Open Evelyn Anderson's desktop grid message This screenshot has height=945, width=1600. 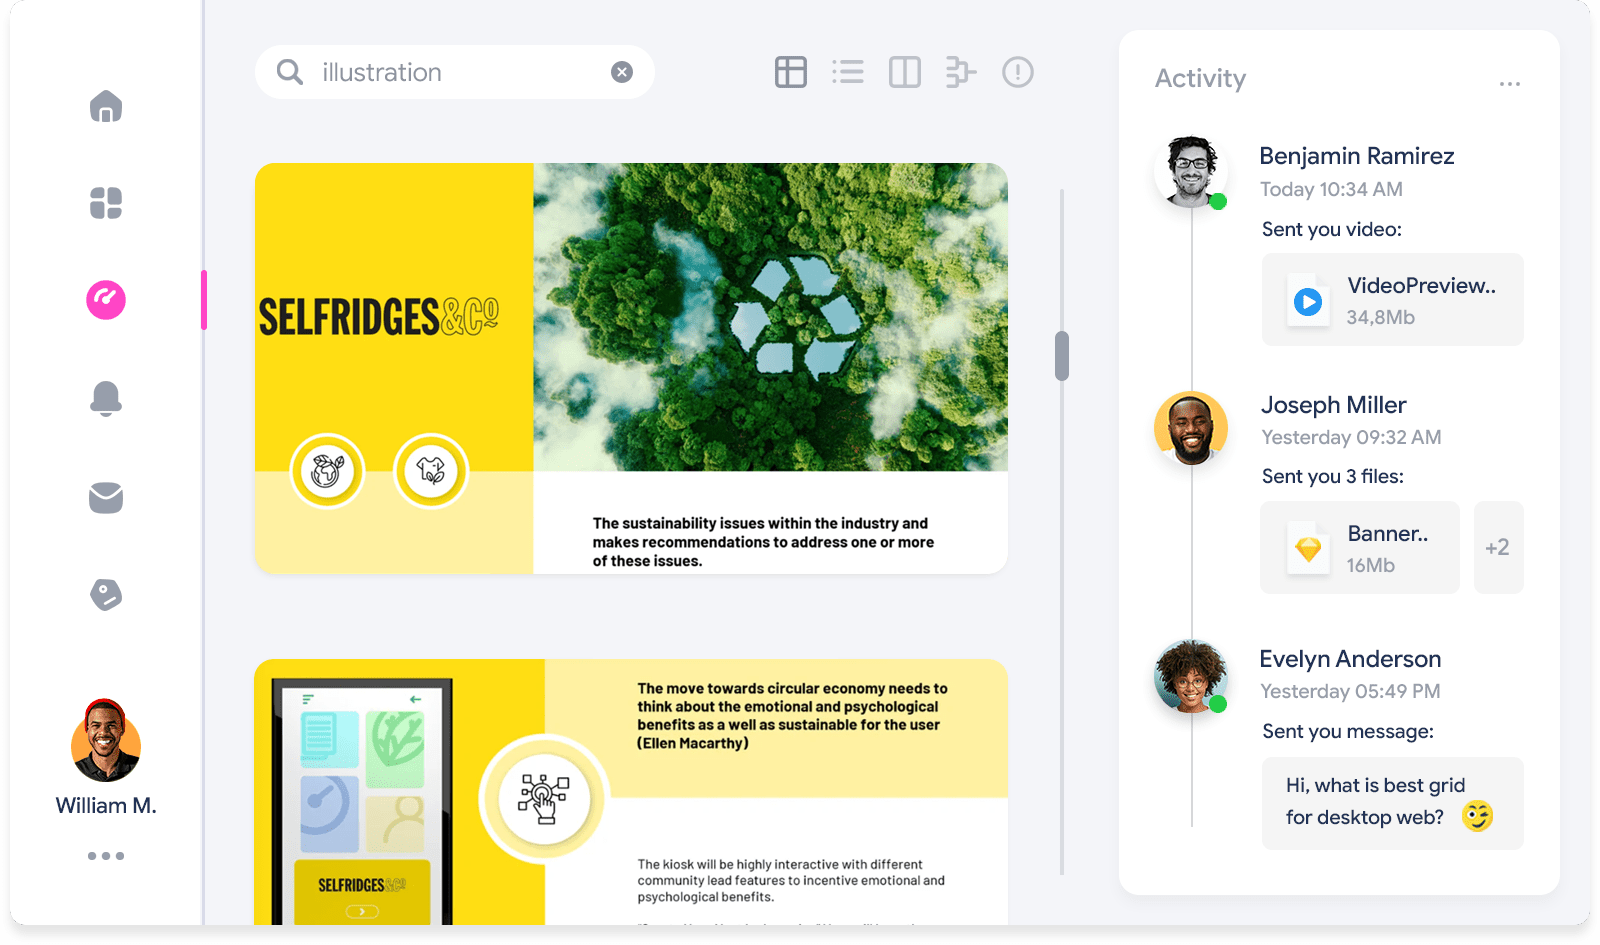click(1393, 803)
